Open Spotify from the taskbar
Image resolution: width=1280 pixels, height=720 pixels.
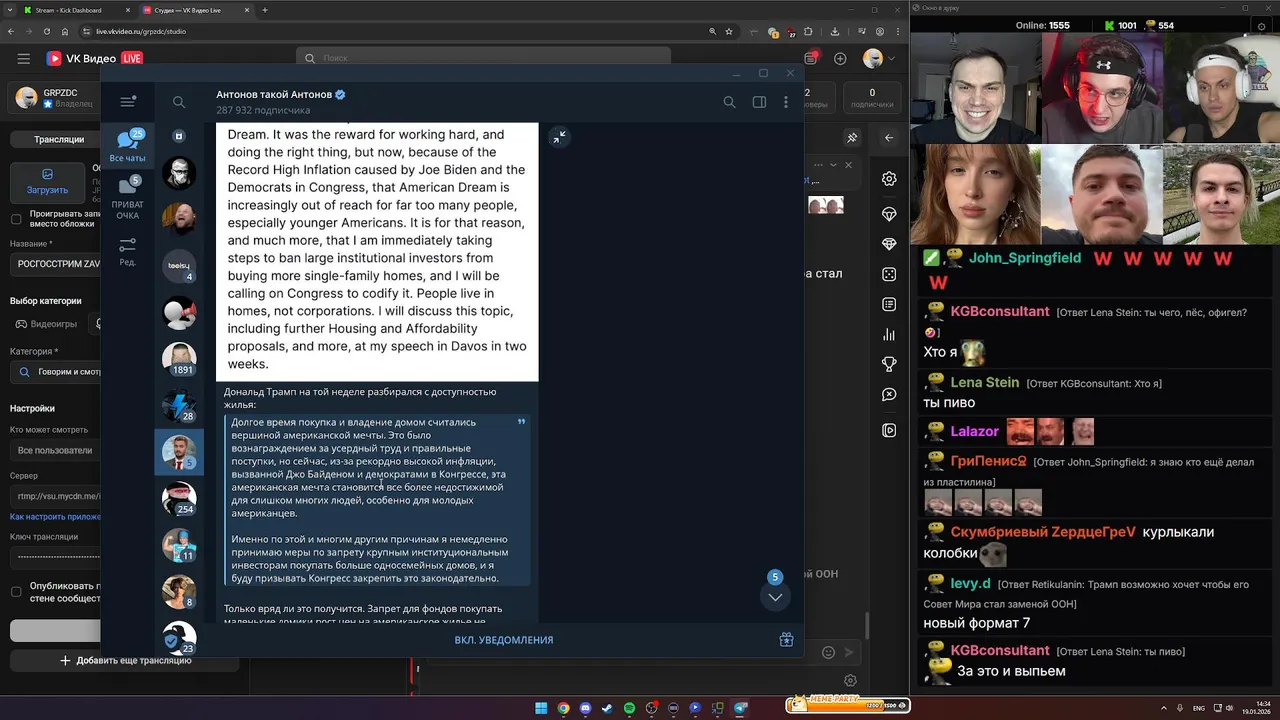pyautogui.click(x=629, y=708)
